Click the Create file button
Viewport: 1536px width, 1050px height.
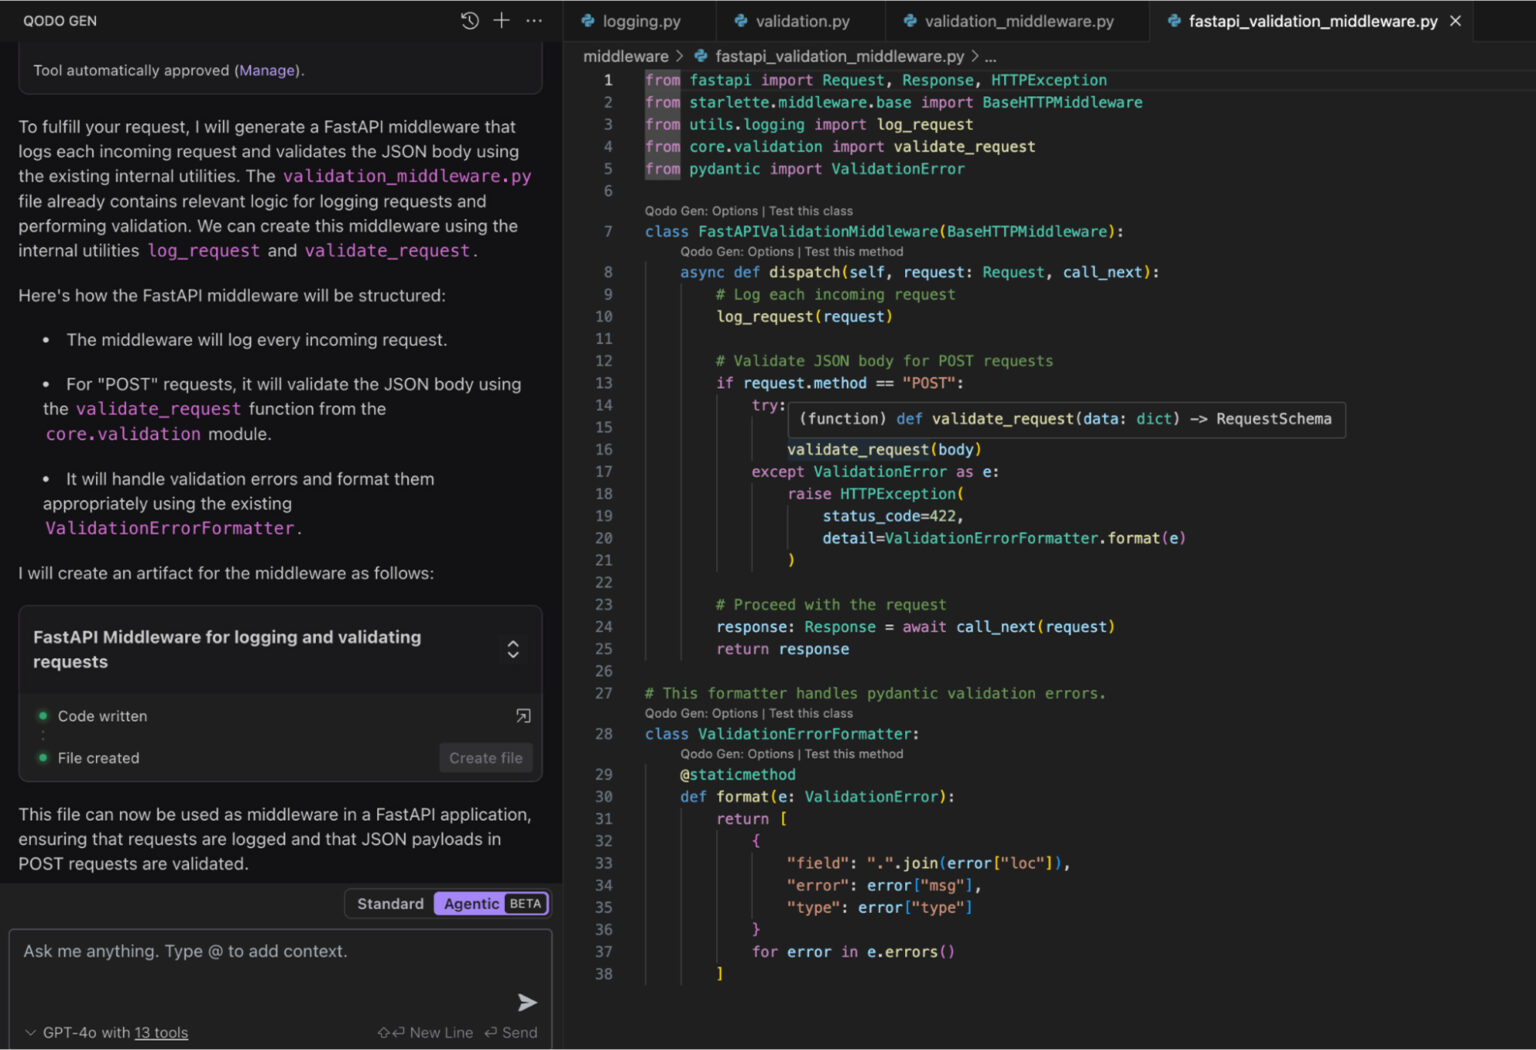click(x=485, y=757)
